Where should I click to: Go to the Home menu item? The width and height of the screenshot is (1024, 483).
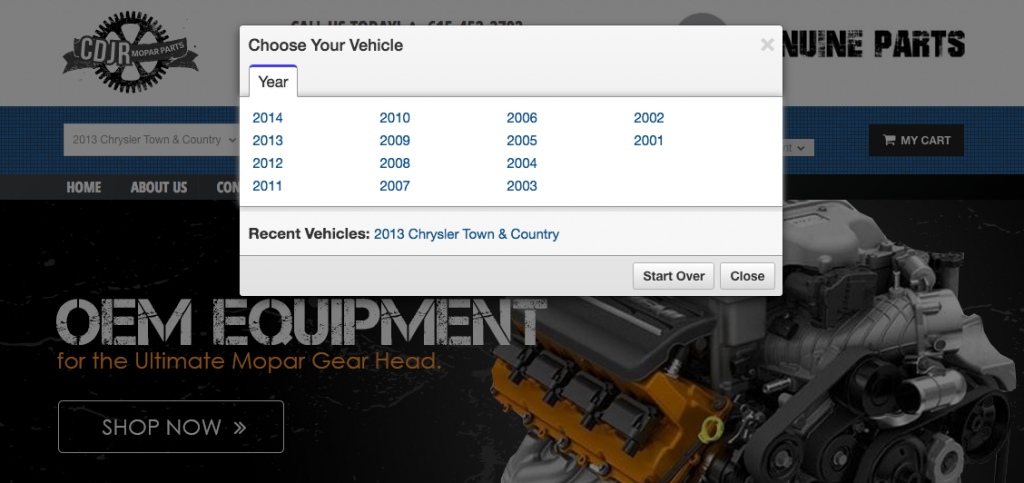click(x=84, y=187)
